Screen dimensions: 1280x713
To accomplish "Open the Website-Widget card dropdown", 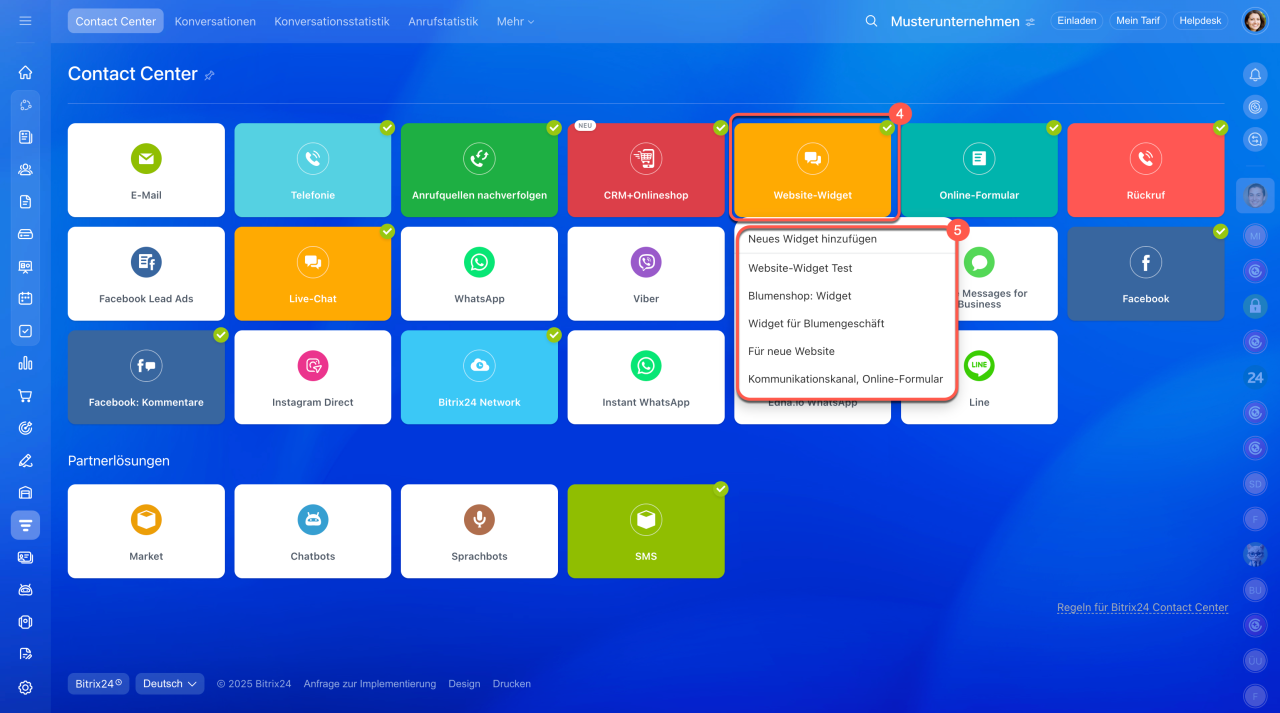I will tap(813, 170).
